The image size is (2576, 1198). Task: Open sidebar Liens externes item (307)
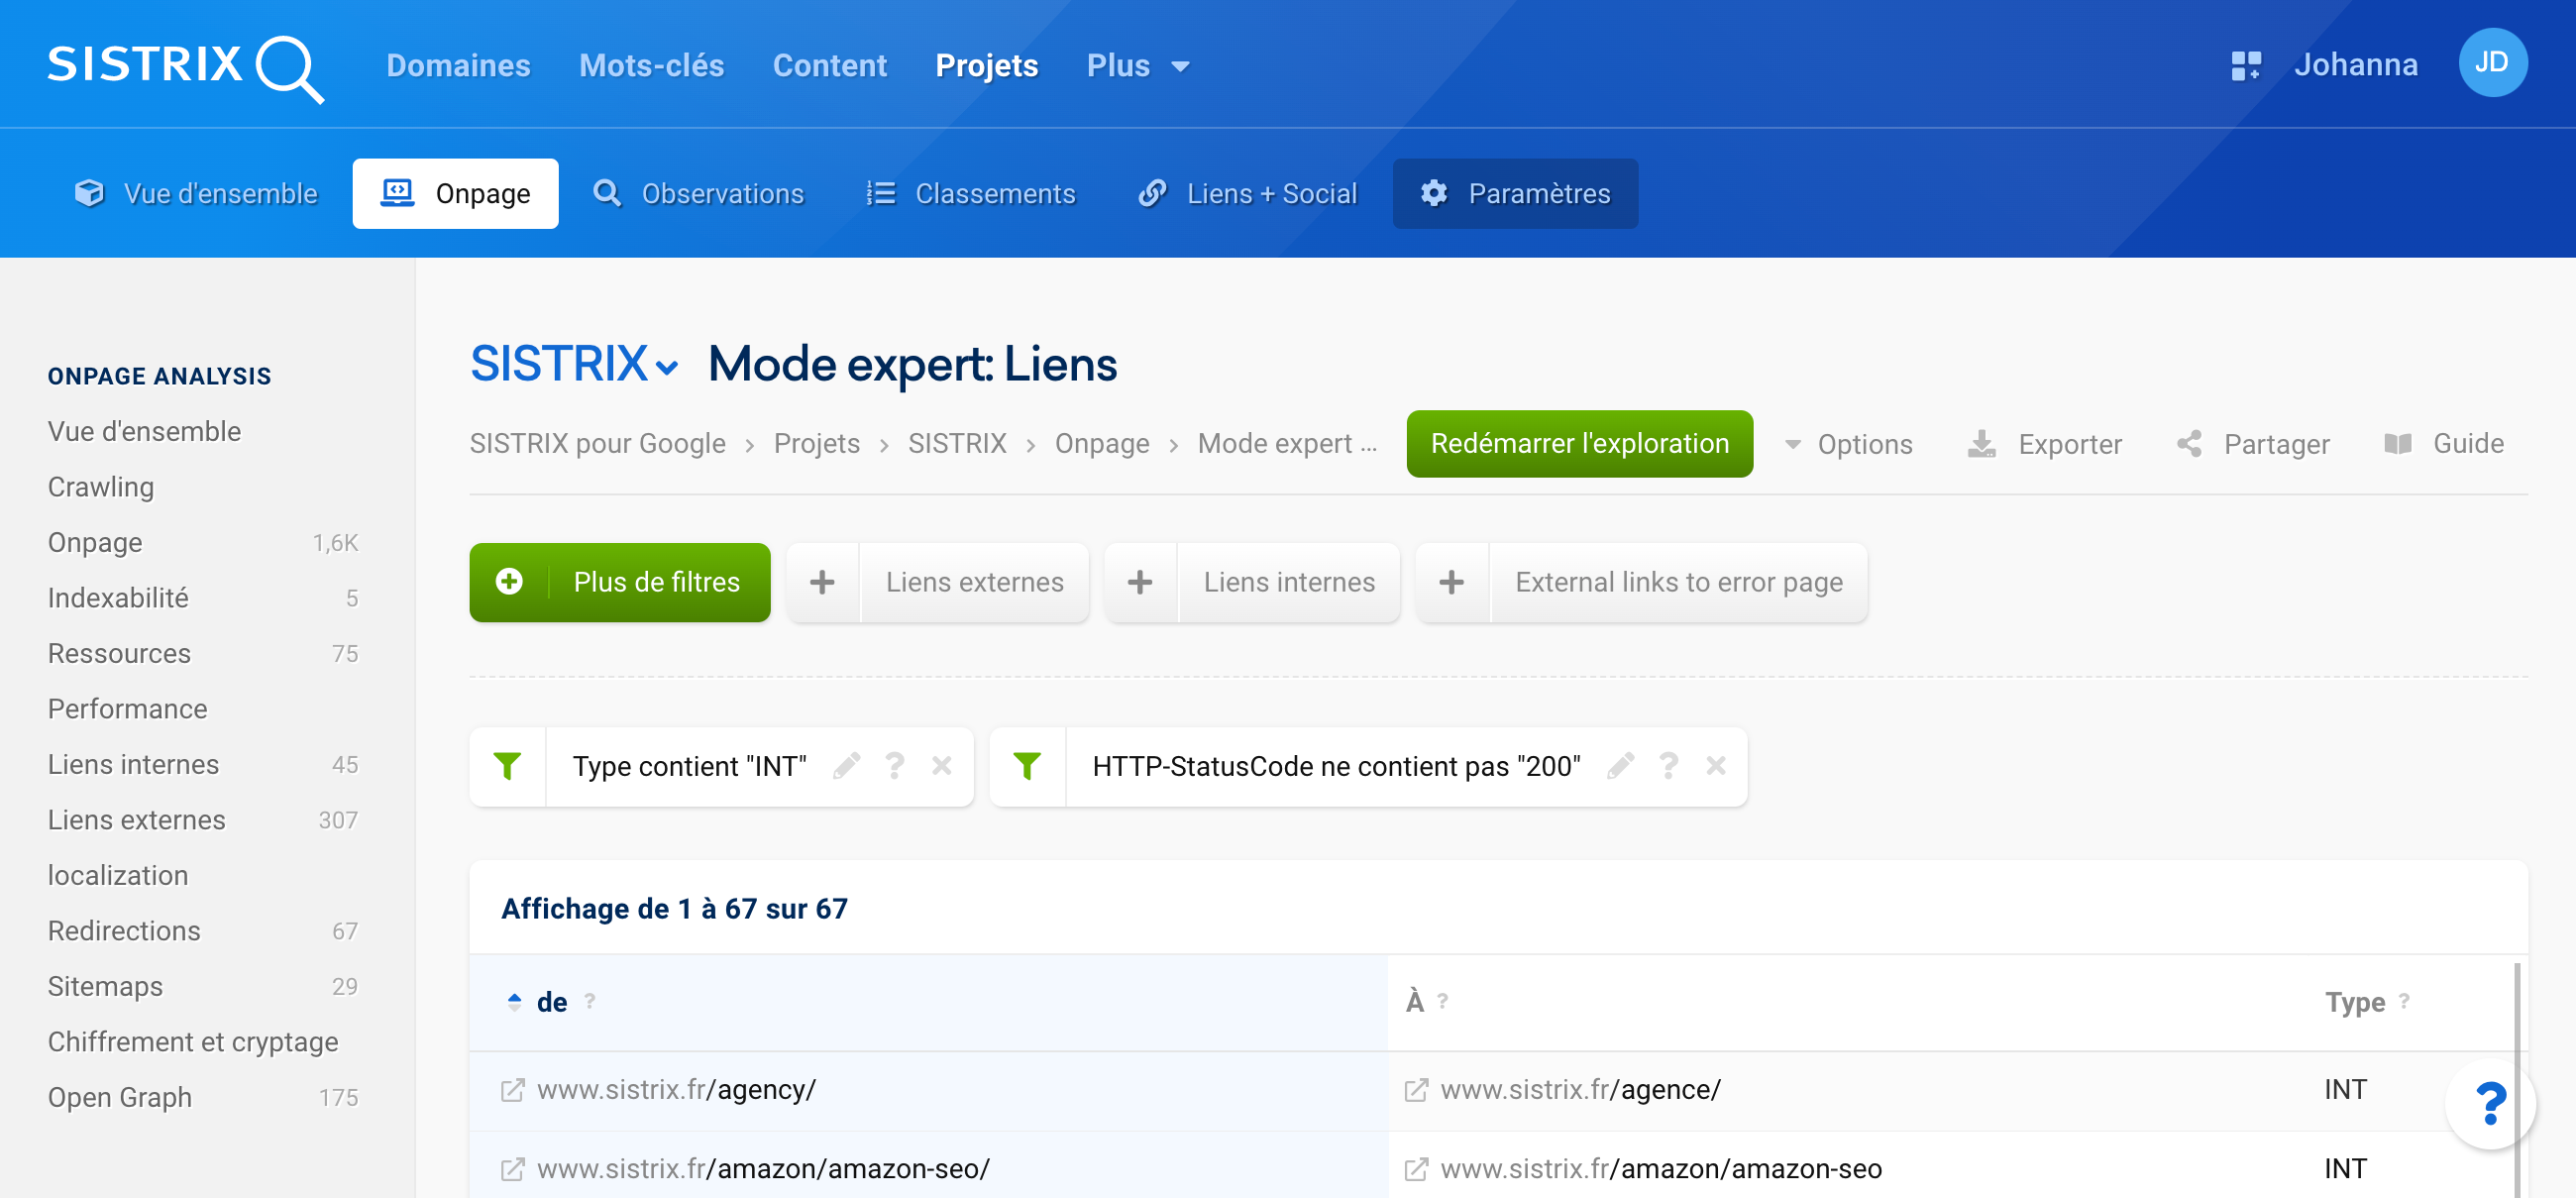[x=203, y=820]
